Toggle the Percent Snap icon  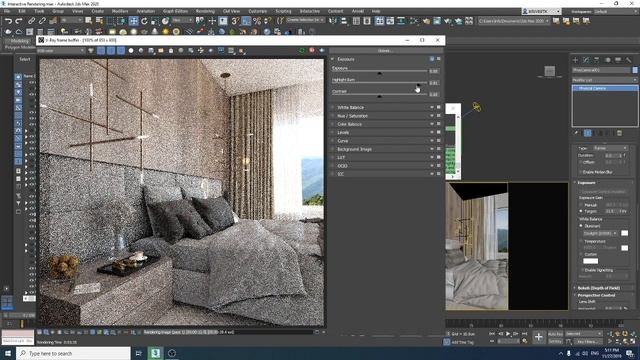click(257, 20)
